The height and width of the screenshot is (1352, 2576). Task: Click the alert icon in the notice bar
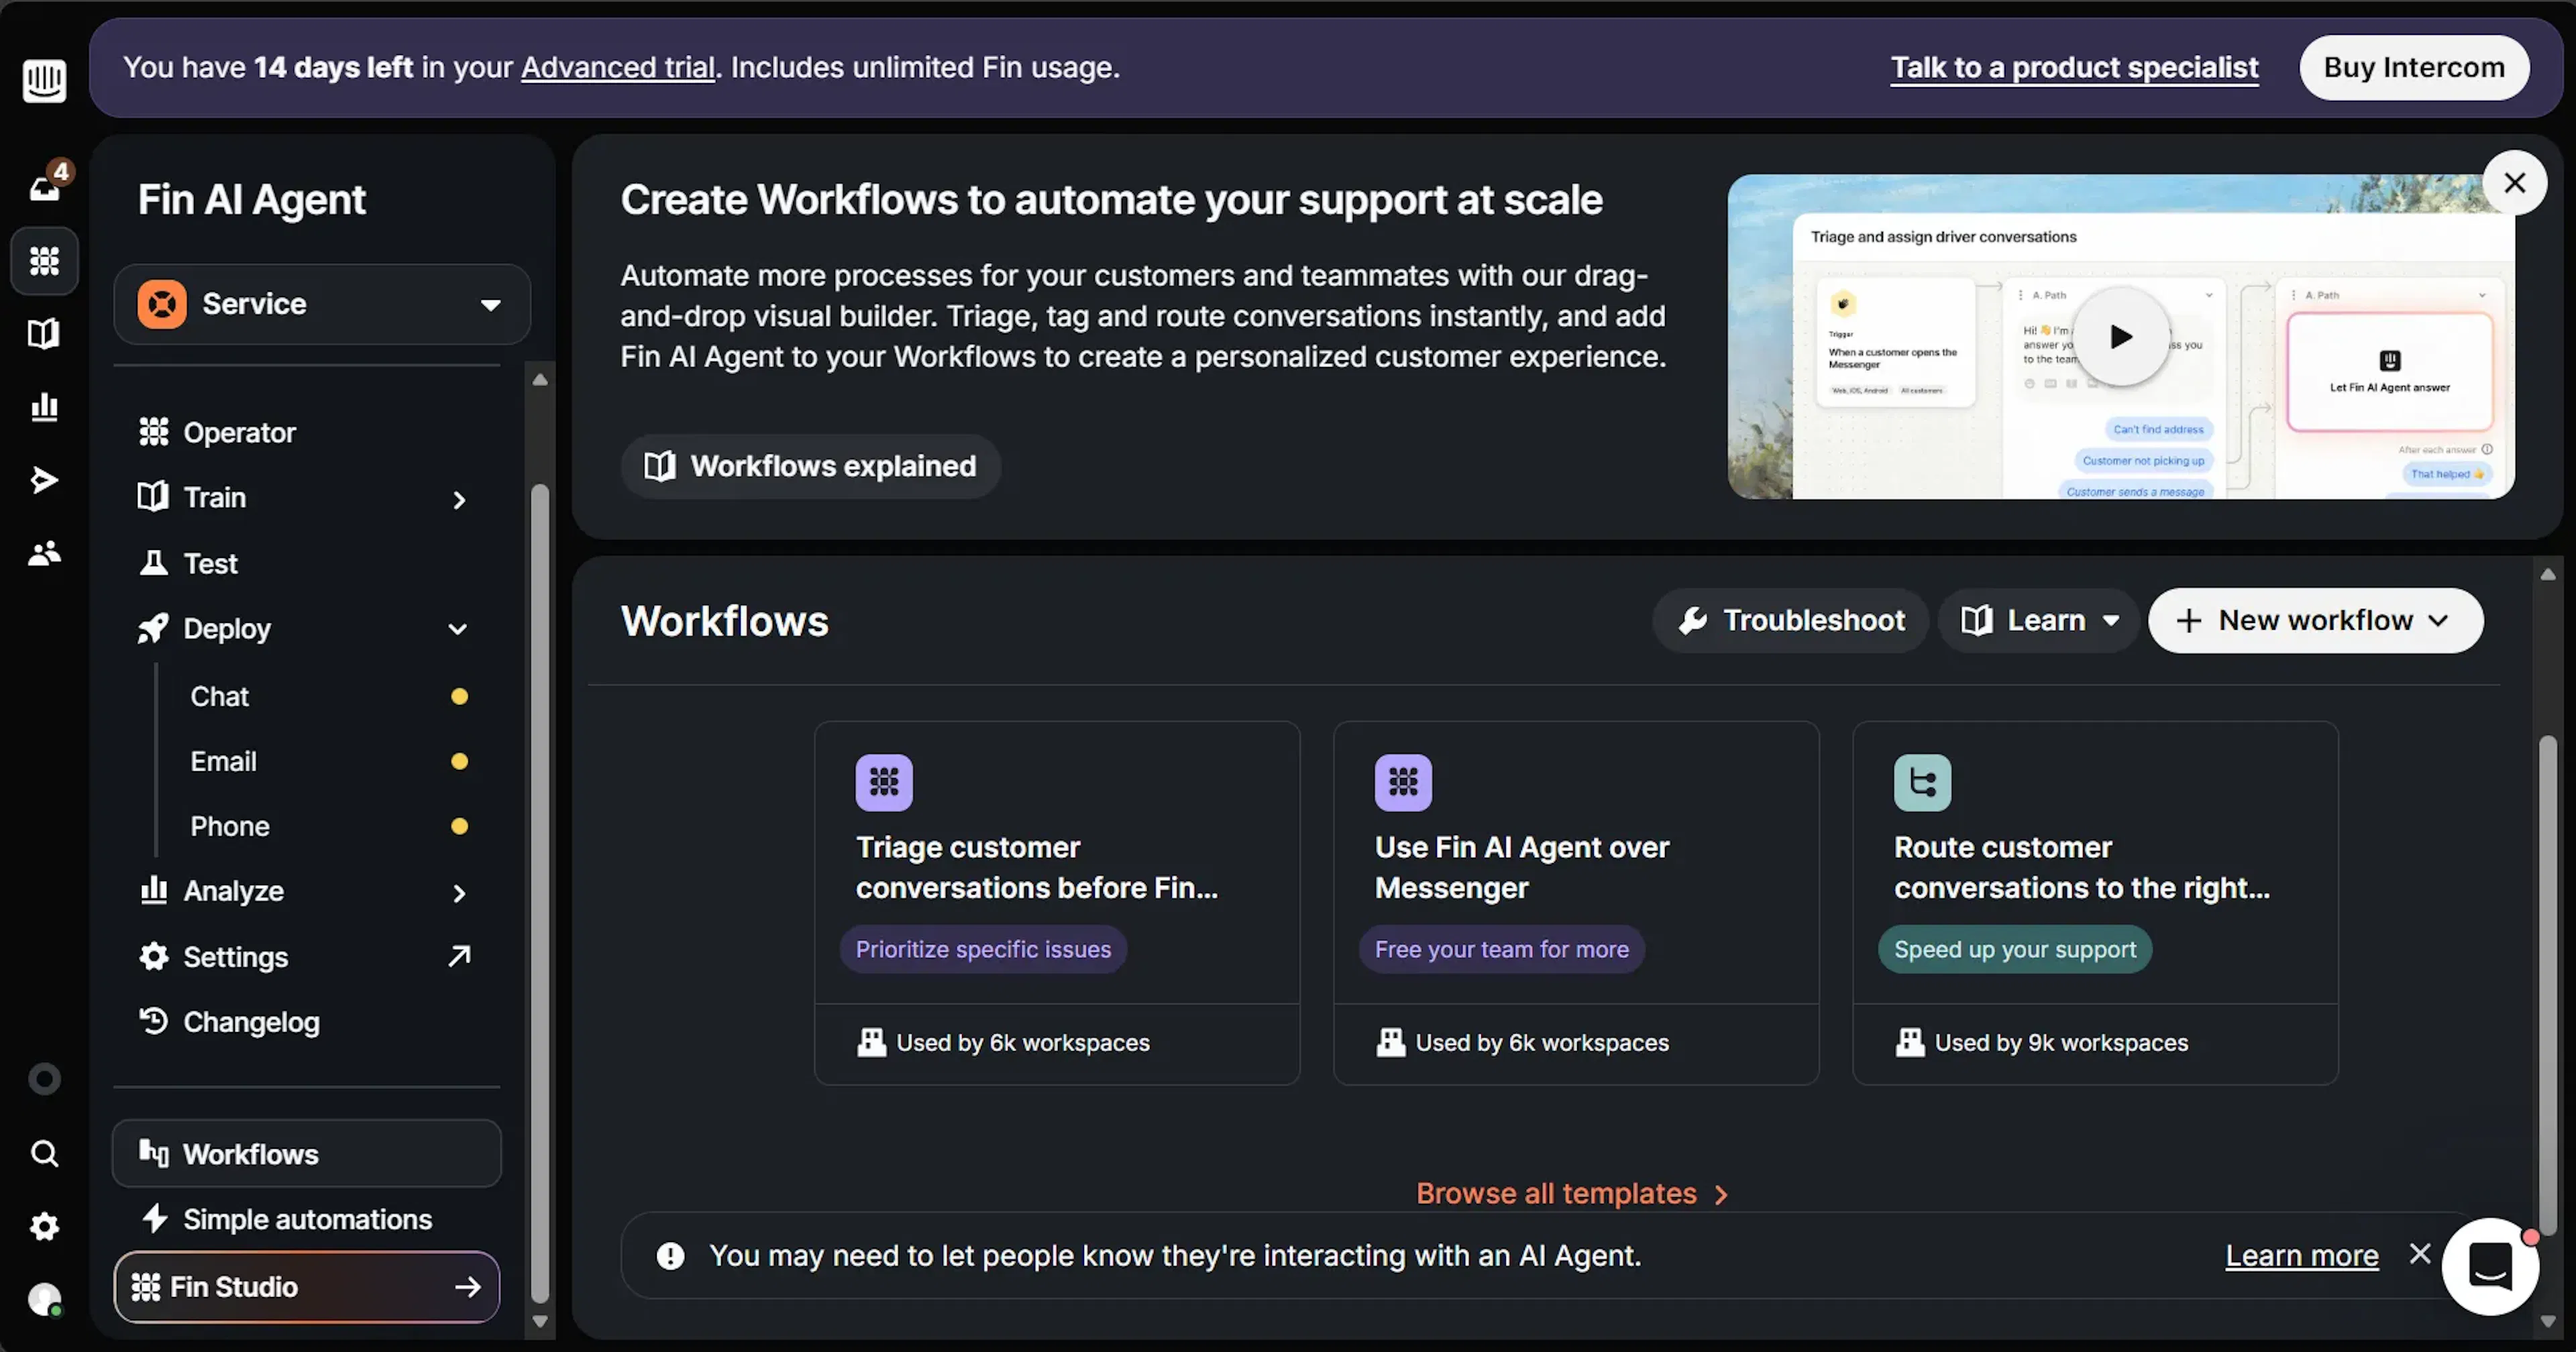click(670, 1256)
